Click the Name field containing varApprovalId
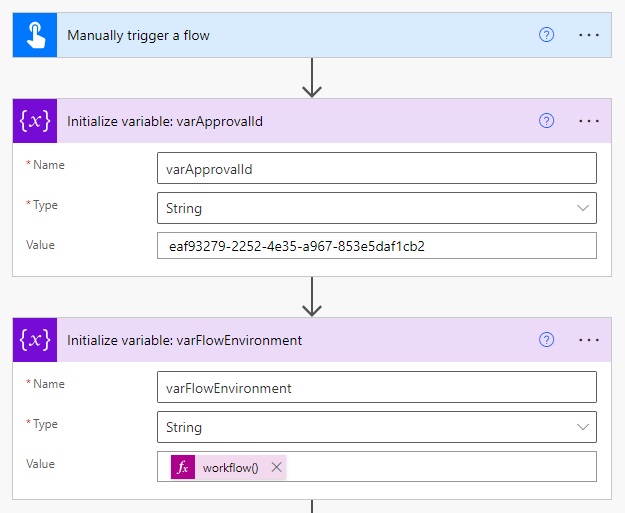The image size is (625, 513). click(377, 168)
